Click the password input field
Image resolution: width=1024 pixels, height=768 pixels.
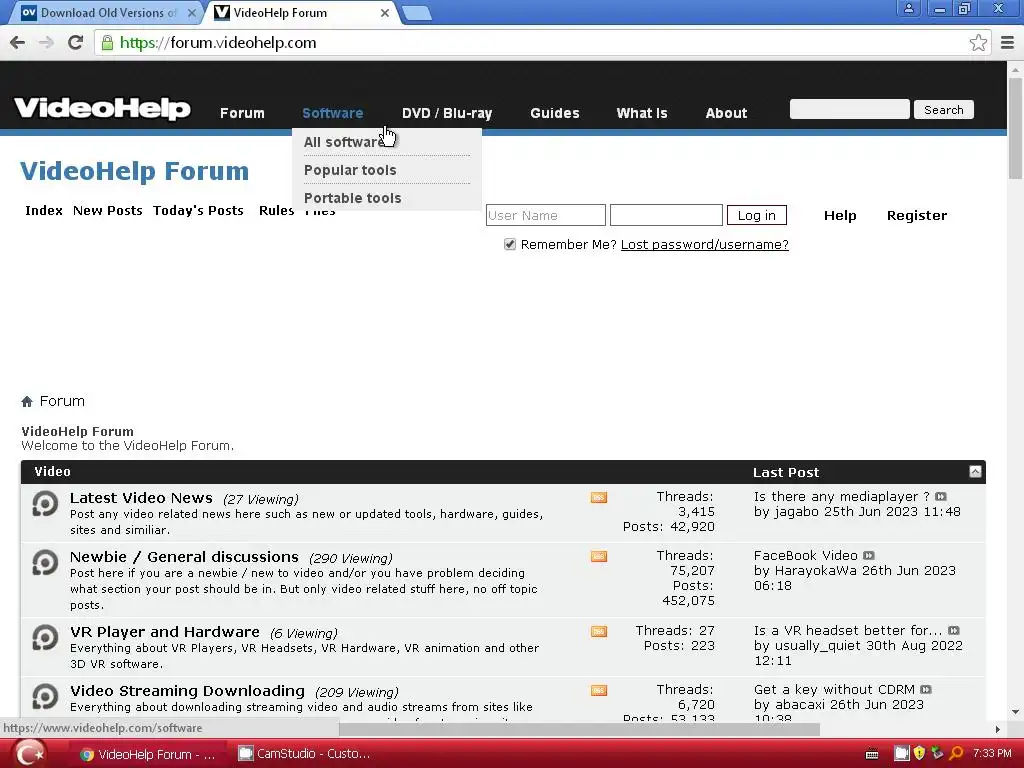click(x=666, y=216)
